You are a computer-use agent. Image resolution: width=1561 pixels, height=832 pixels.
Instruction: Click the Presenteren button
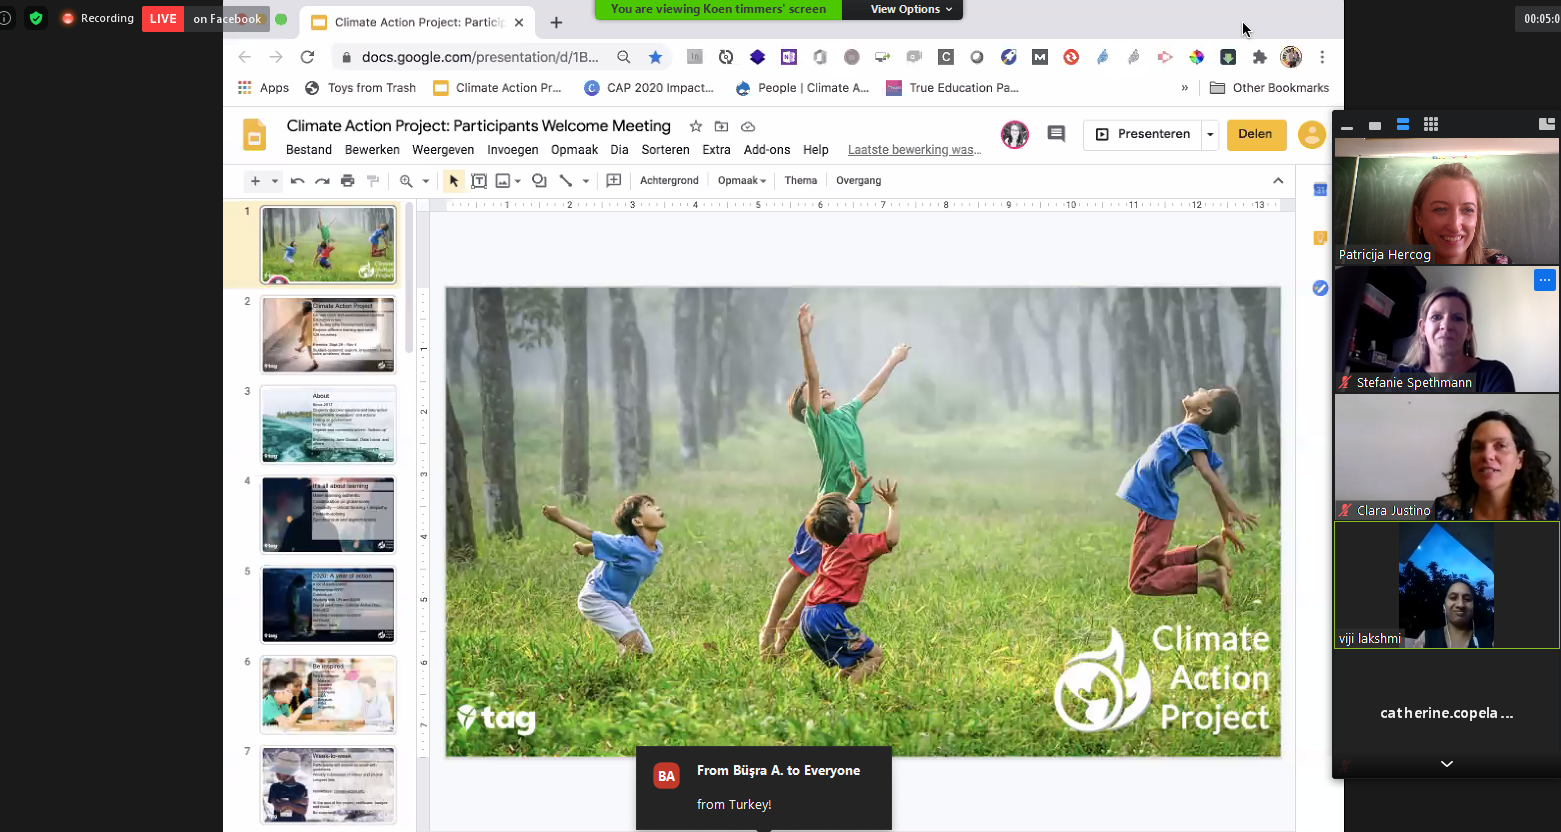(1143, 134)
